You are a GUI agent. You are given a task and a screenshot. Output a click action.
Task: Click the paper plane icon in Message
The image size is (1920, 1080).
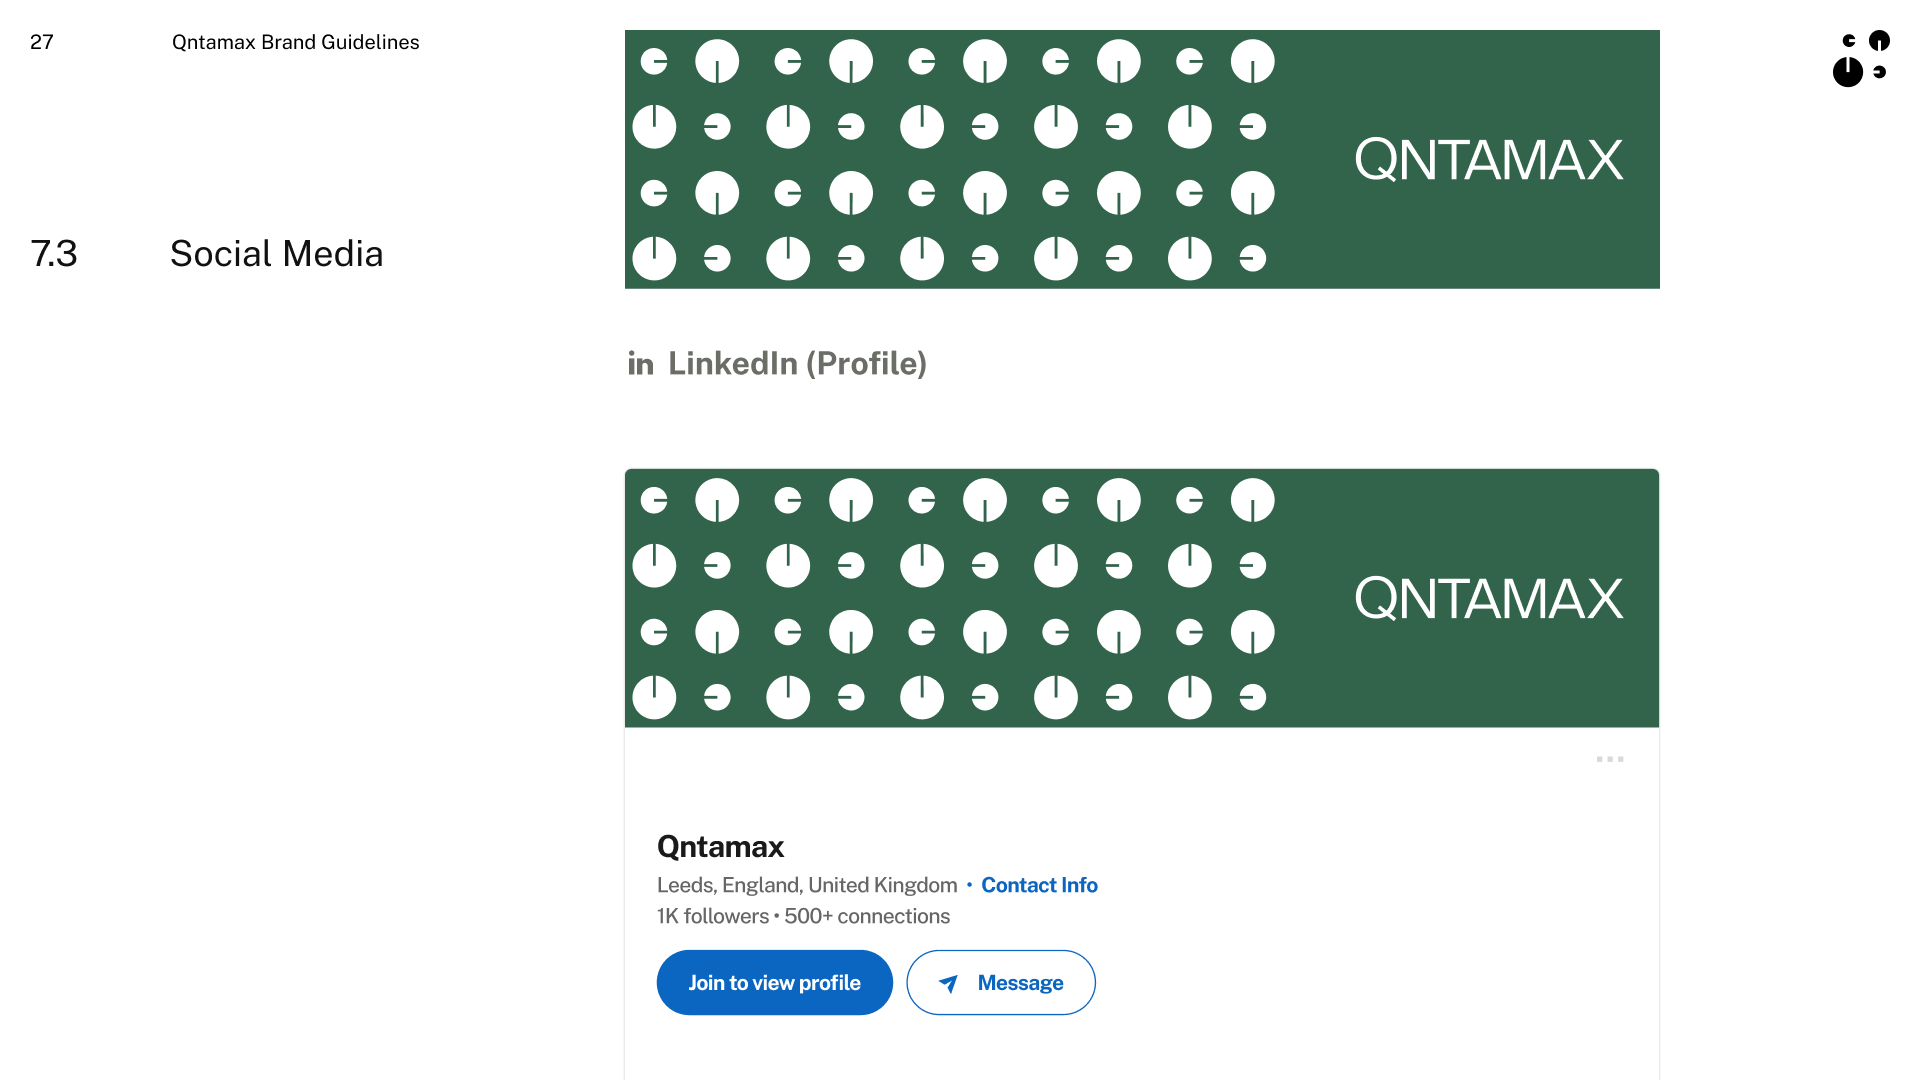pos(949,983)
